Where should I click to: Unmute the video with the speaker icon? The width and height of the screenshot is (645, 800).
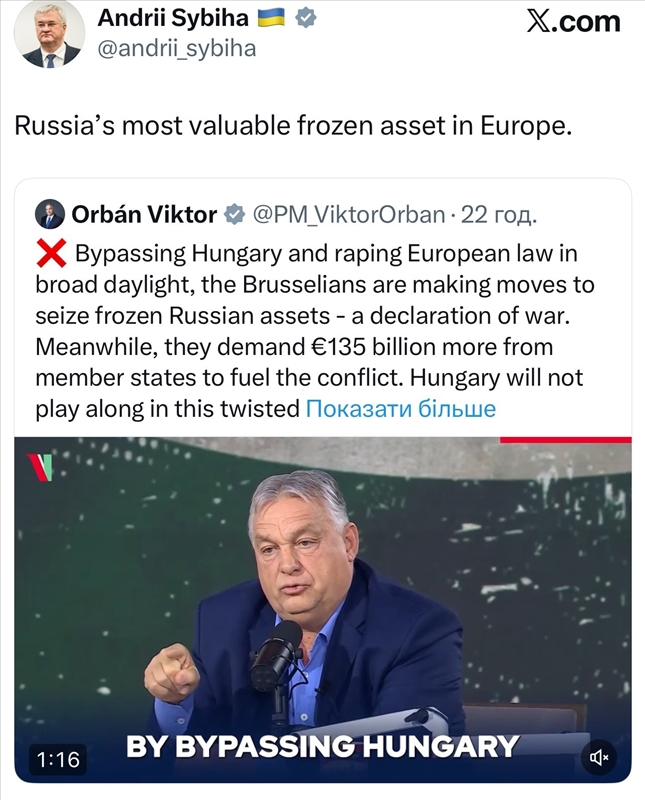(600, 757)
